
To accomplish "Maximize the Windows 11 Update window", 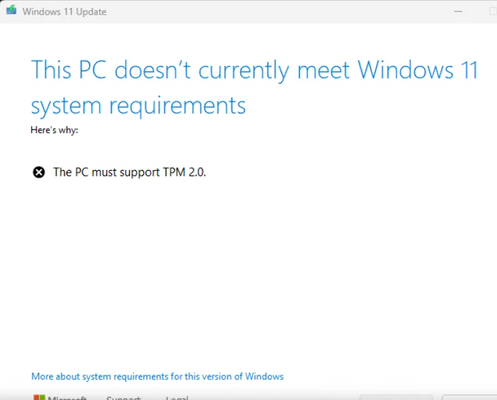I will click(493, 11).
